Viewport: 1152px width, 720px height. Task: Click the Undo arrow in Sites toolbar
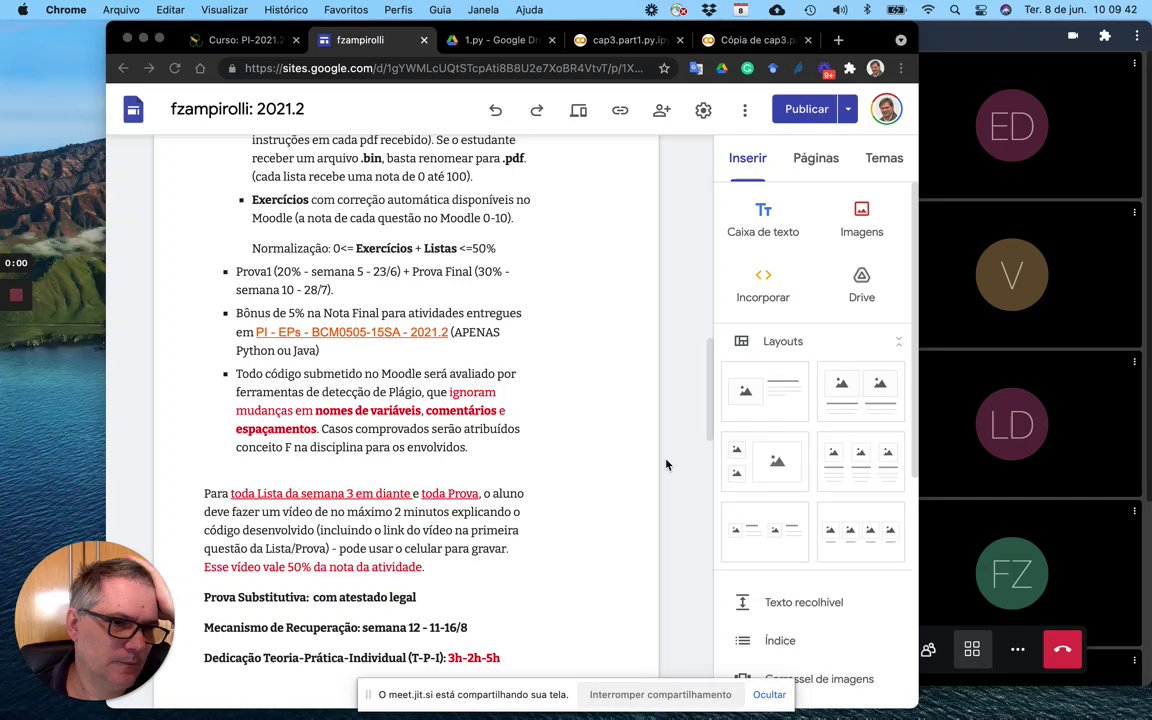tap(495, 110)
